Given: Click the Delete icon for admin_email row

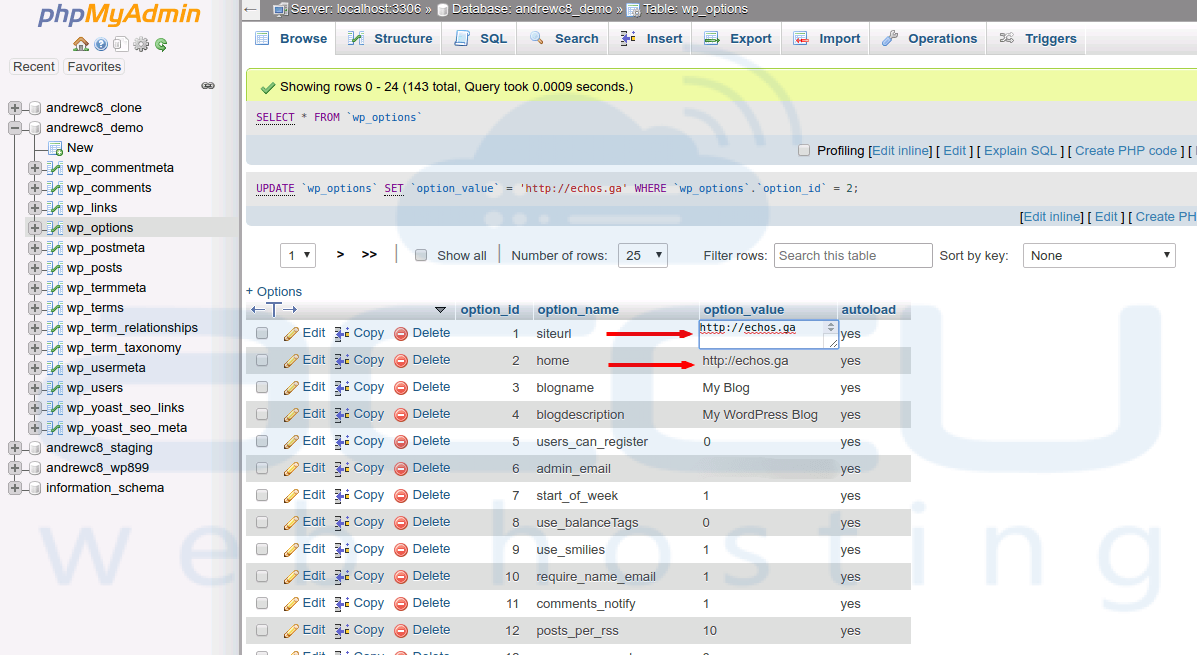Looking at the screenshot, I should pyautogui.click(x=401, y=469).
